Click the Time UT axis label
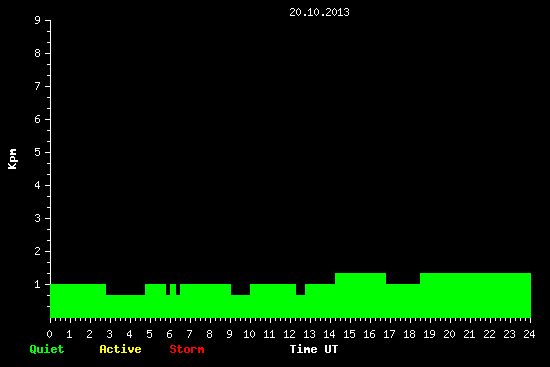The image size is (550, 367). pyautogui.click(x=314, y=349)
